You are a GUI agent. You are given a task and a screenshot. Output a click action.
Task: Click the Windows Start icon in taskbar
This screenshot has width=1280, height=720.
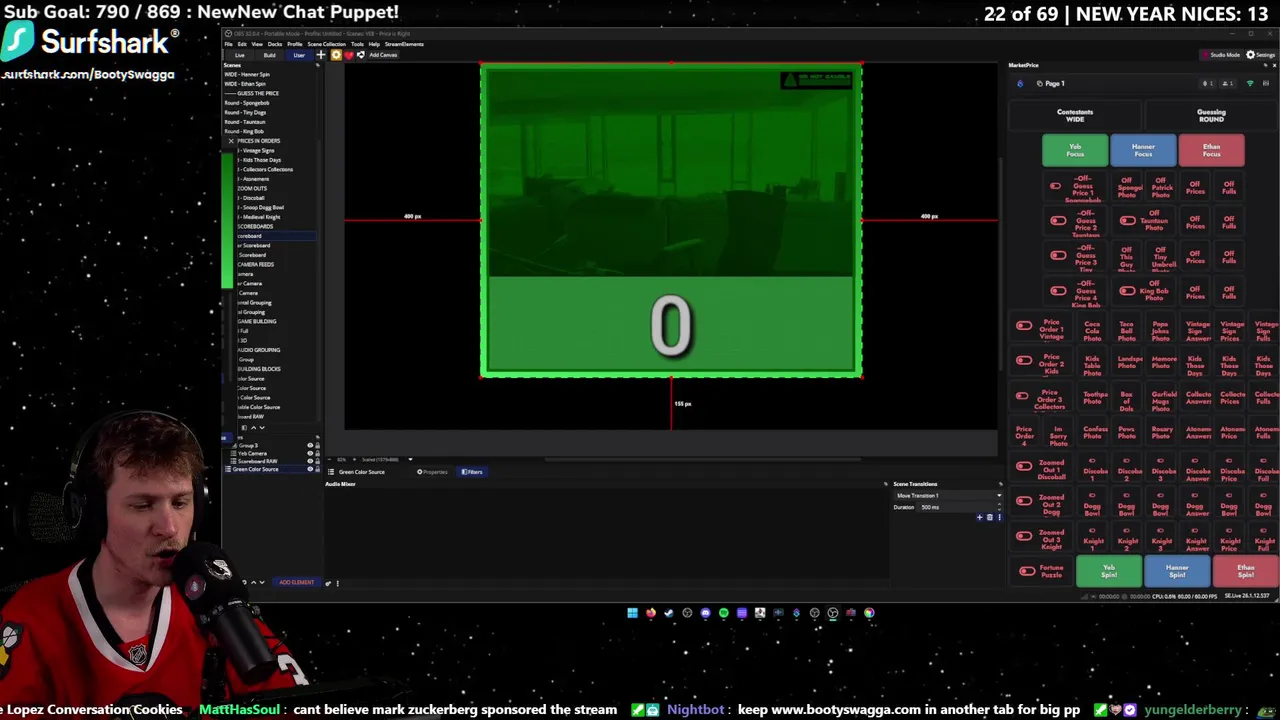pos(633,613)
